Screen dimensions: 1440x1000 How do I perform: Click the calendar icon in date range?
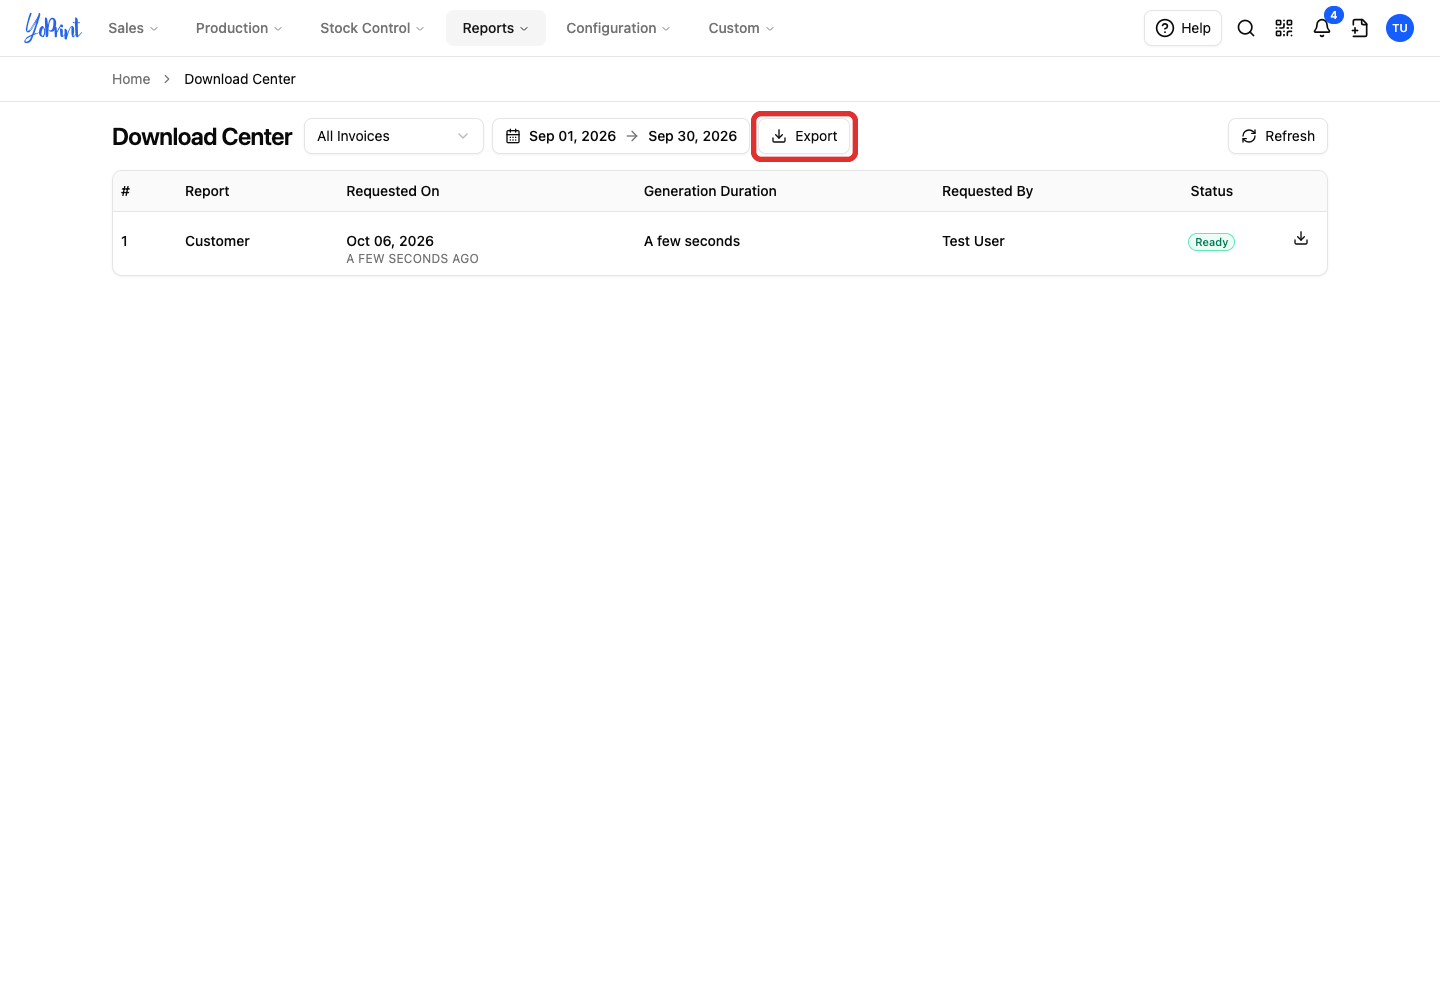coord(513,136)
